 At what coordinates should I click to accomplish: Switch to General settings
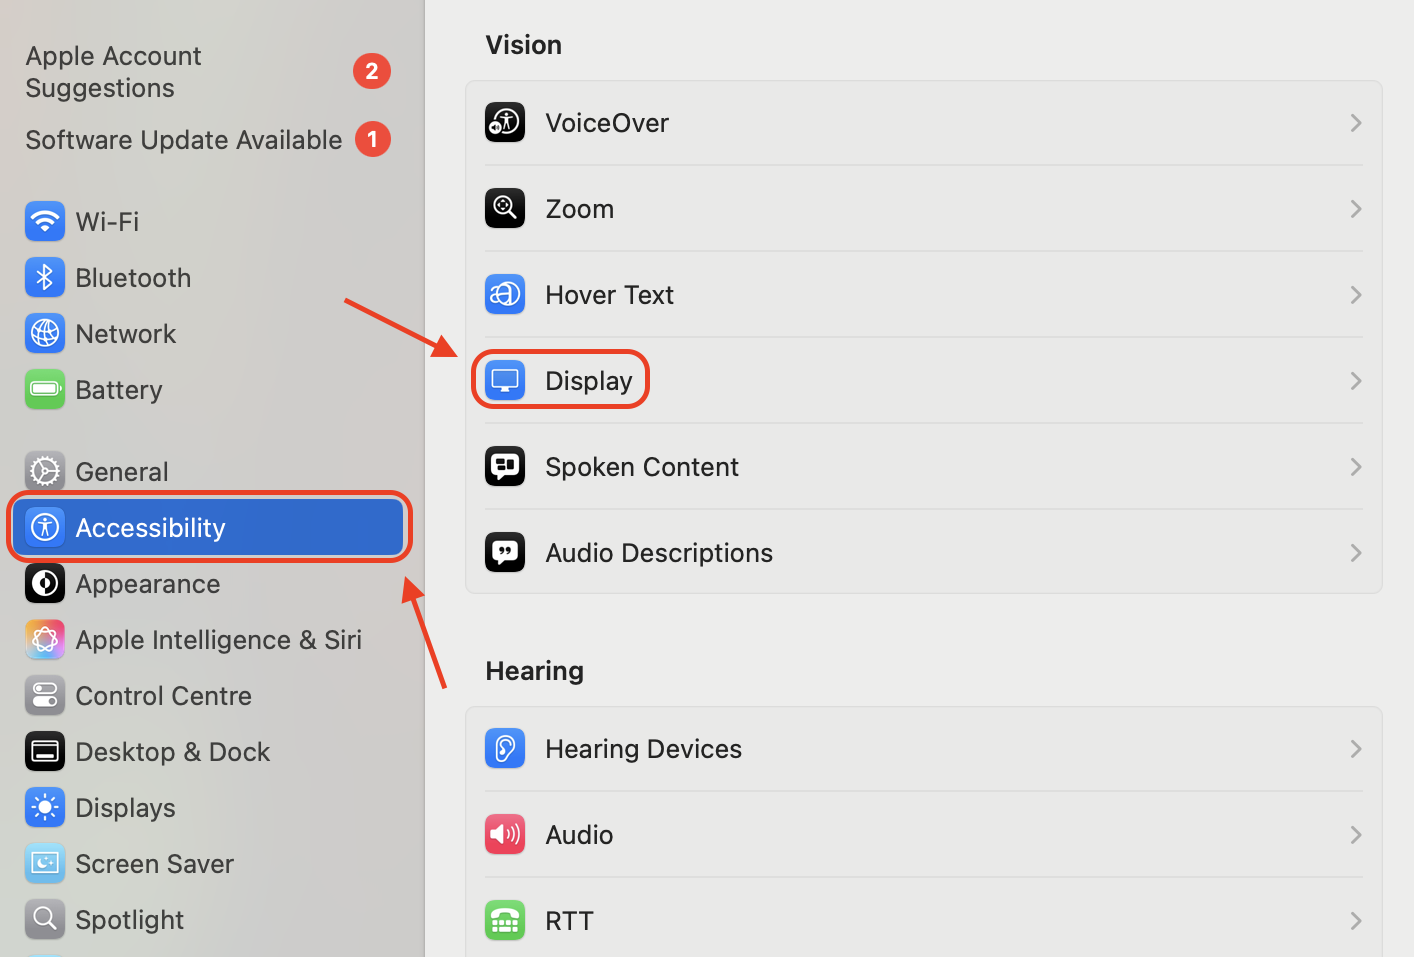(x=121, y=470)
